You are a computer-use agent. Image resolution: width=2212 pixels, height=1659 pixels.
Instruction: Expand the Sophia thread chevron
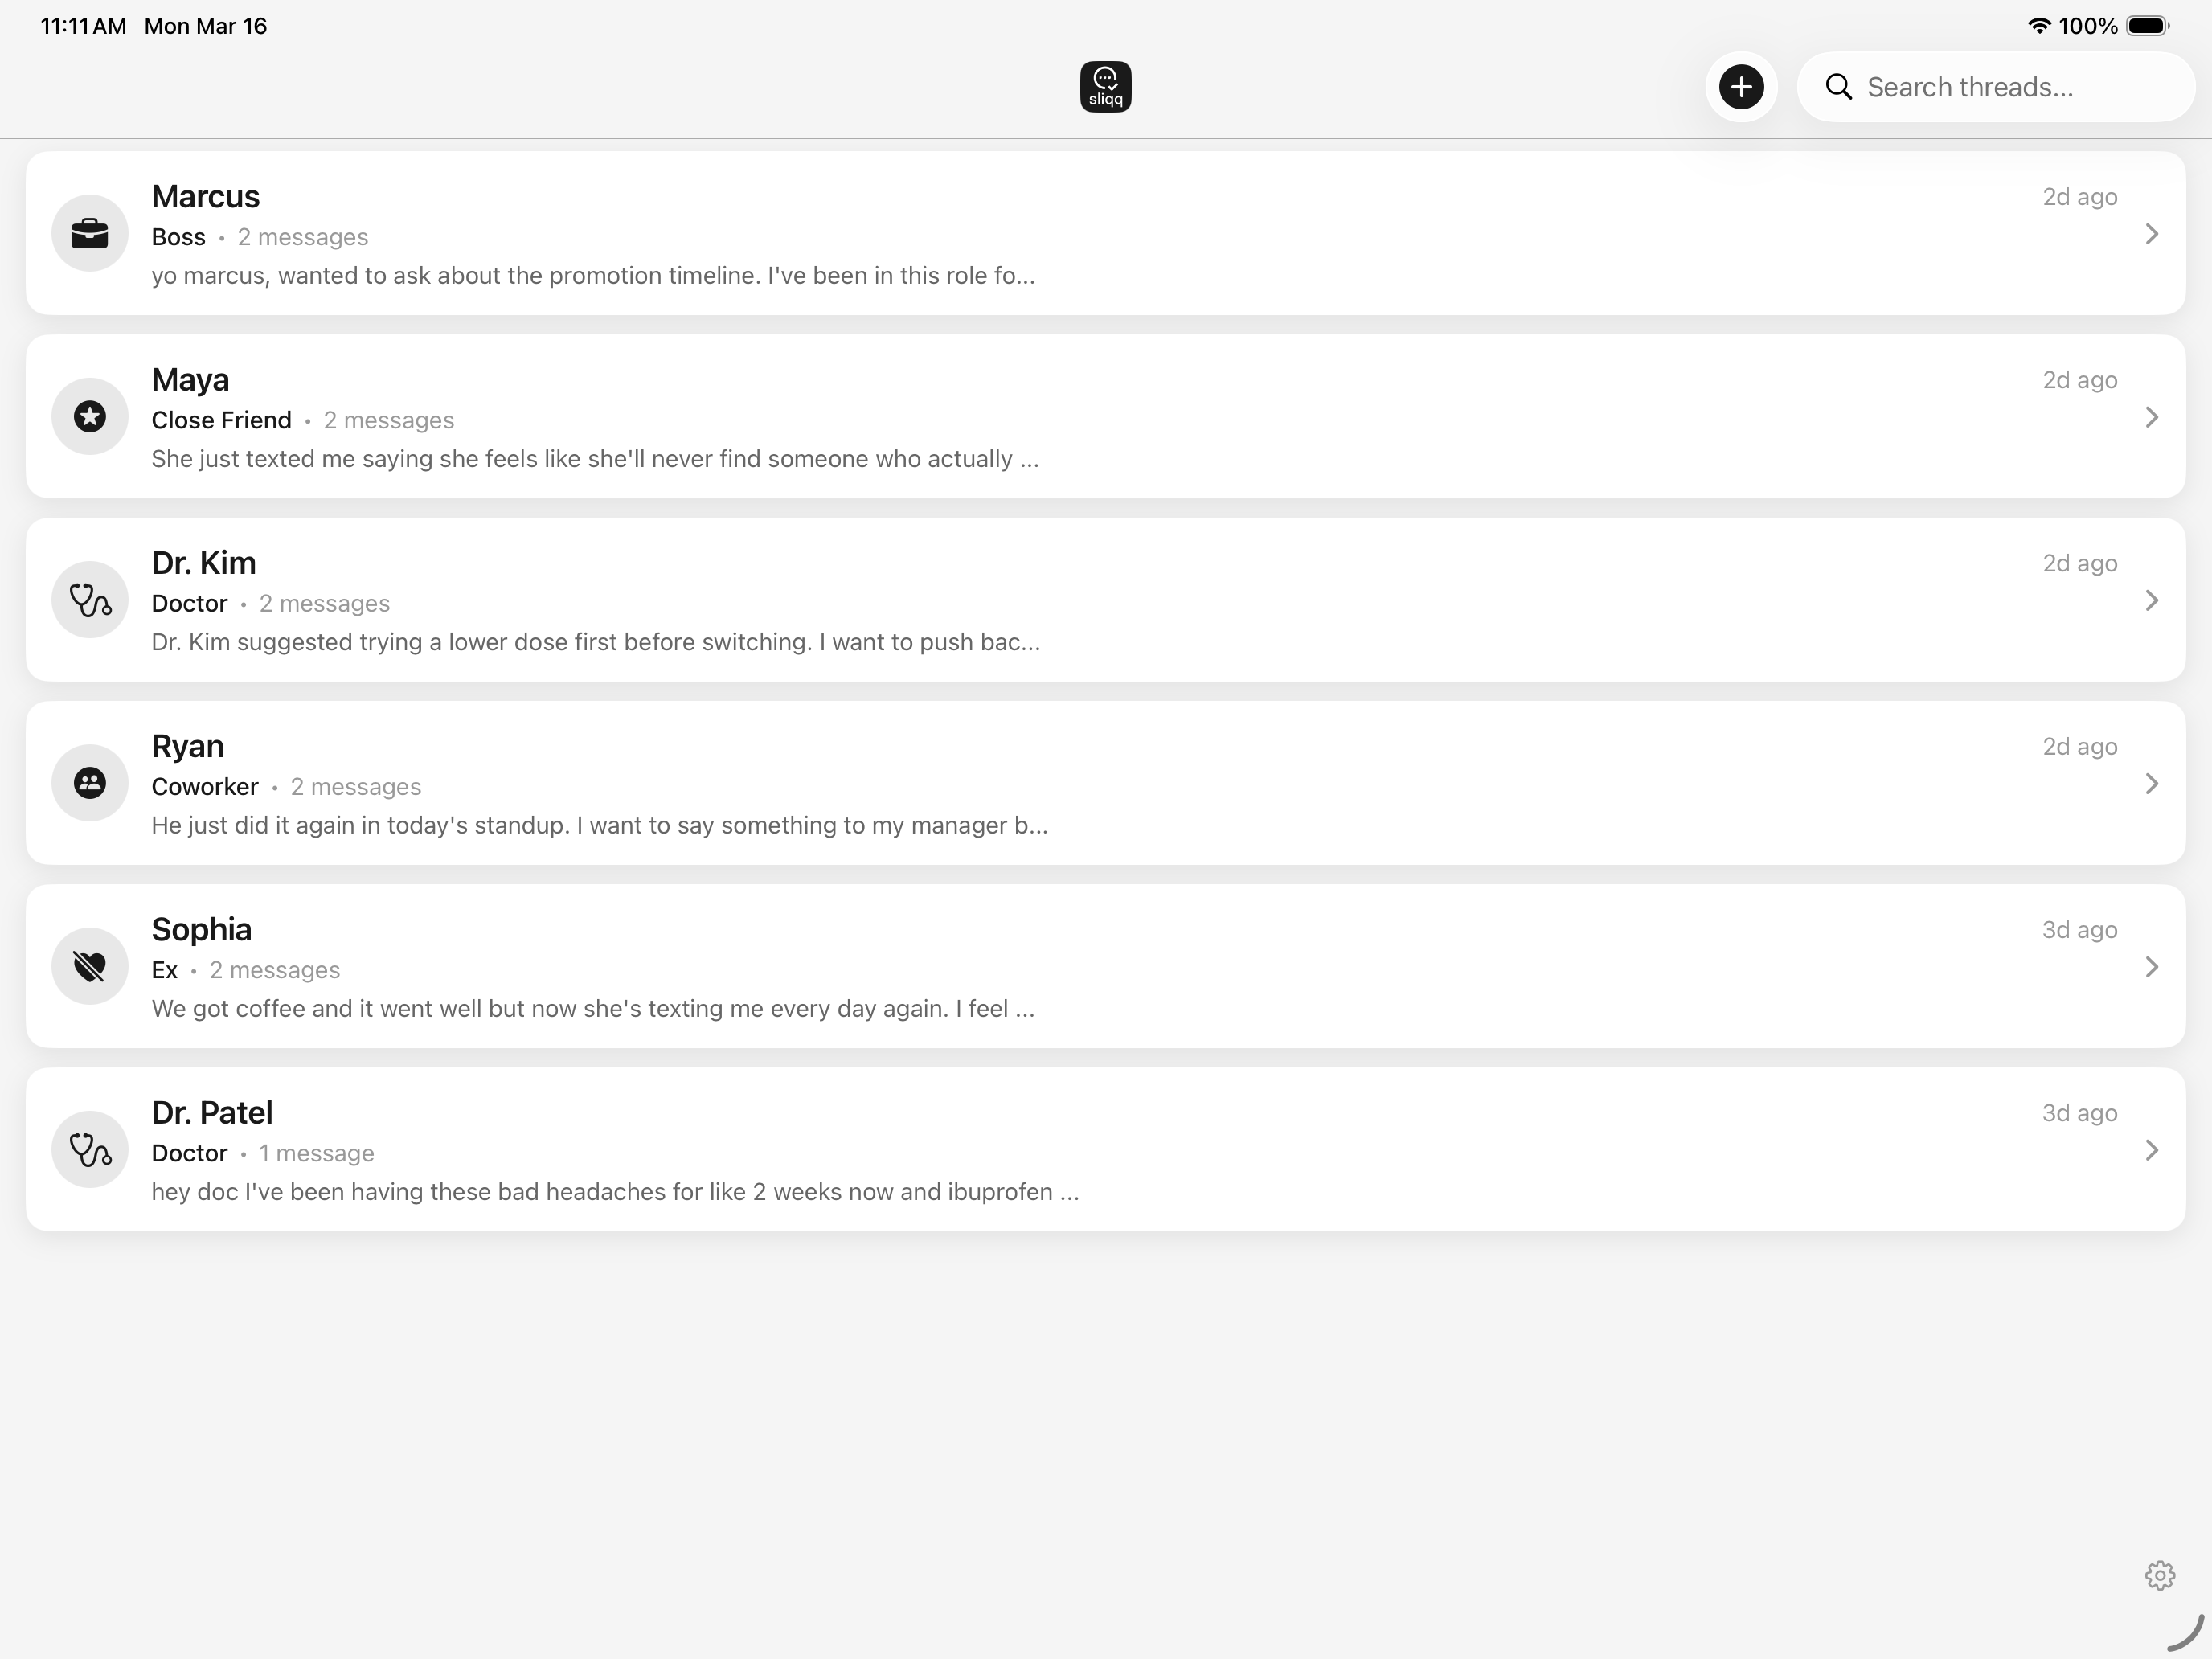(2151, 966)
